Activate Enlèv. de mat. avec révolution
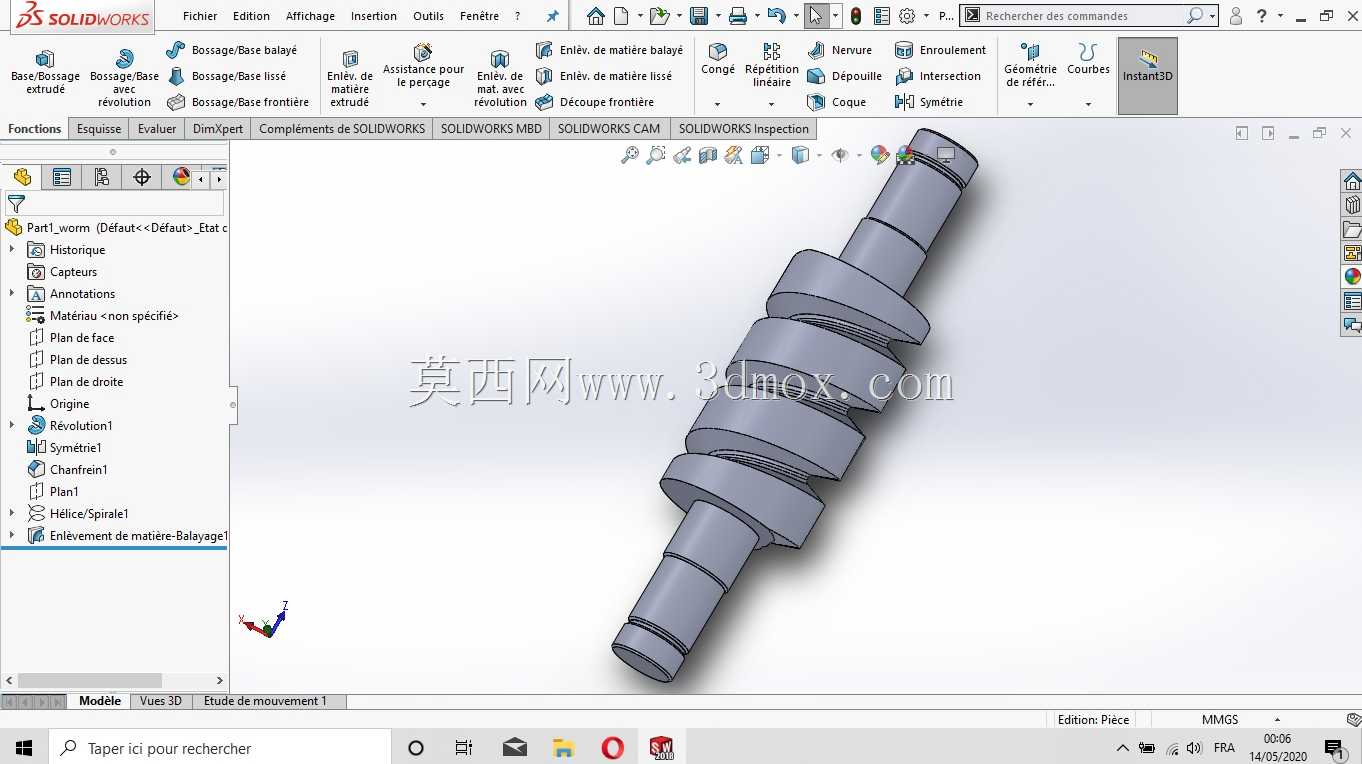Screen dimensions: 1362x764 (500, 78)
